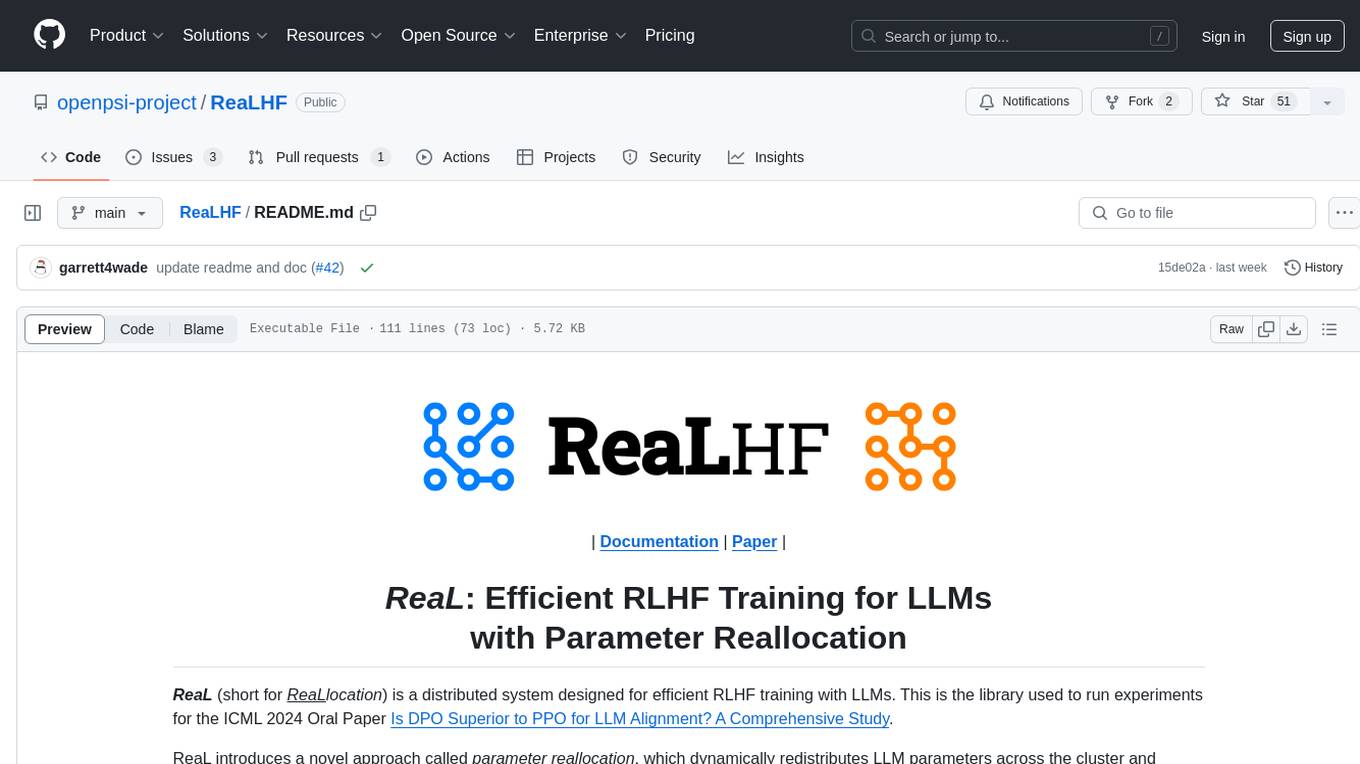View the file History
Screen dimensions: 1360x764
tap(1313, 267)
